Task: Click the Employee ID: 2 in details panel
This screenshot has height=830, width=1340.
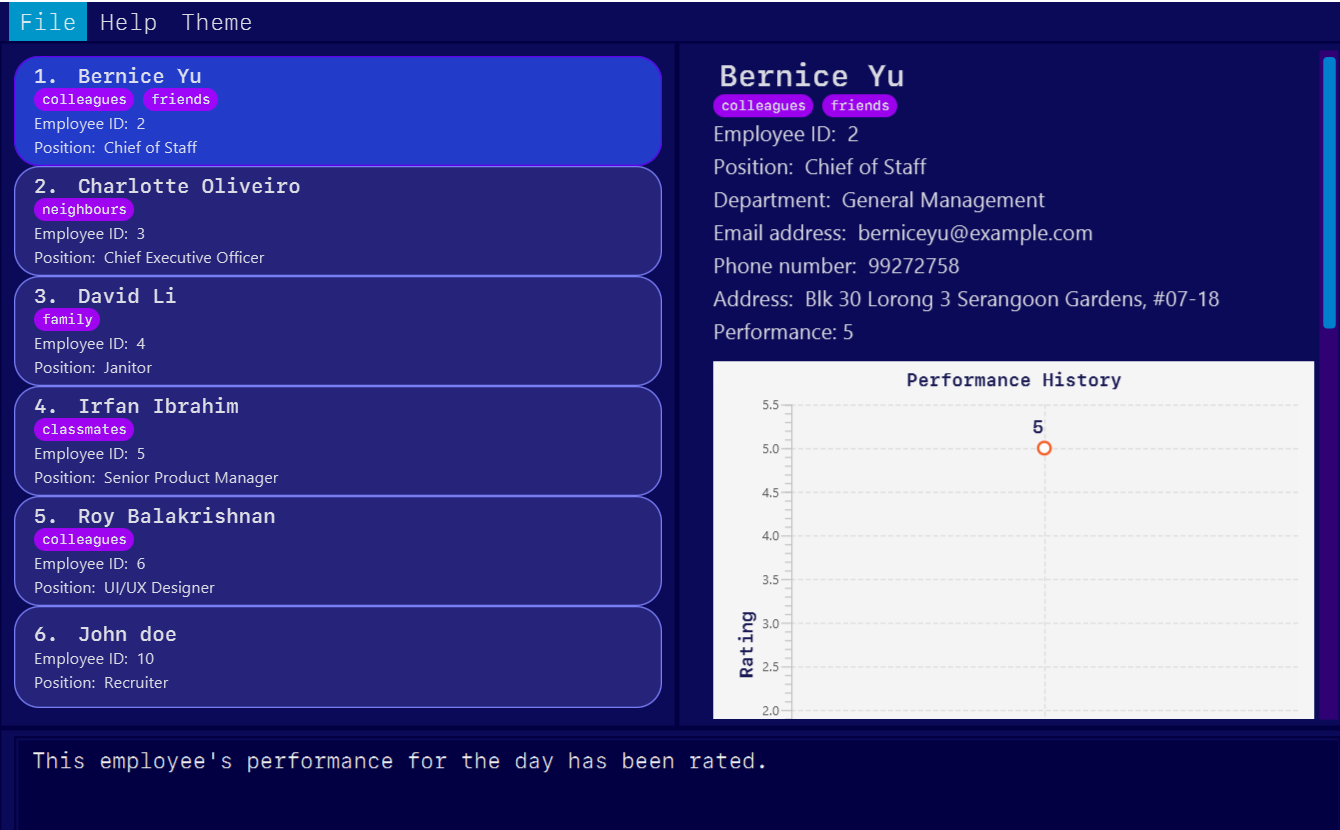Action: (786, 134)
